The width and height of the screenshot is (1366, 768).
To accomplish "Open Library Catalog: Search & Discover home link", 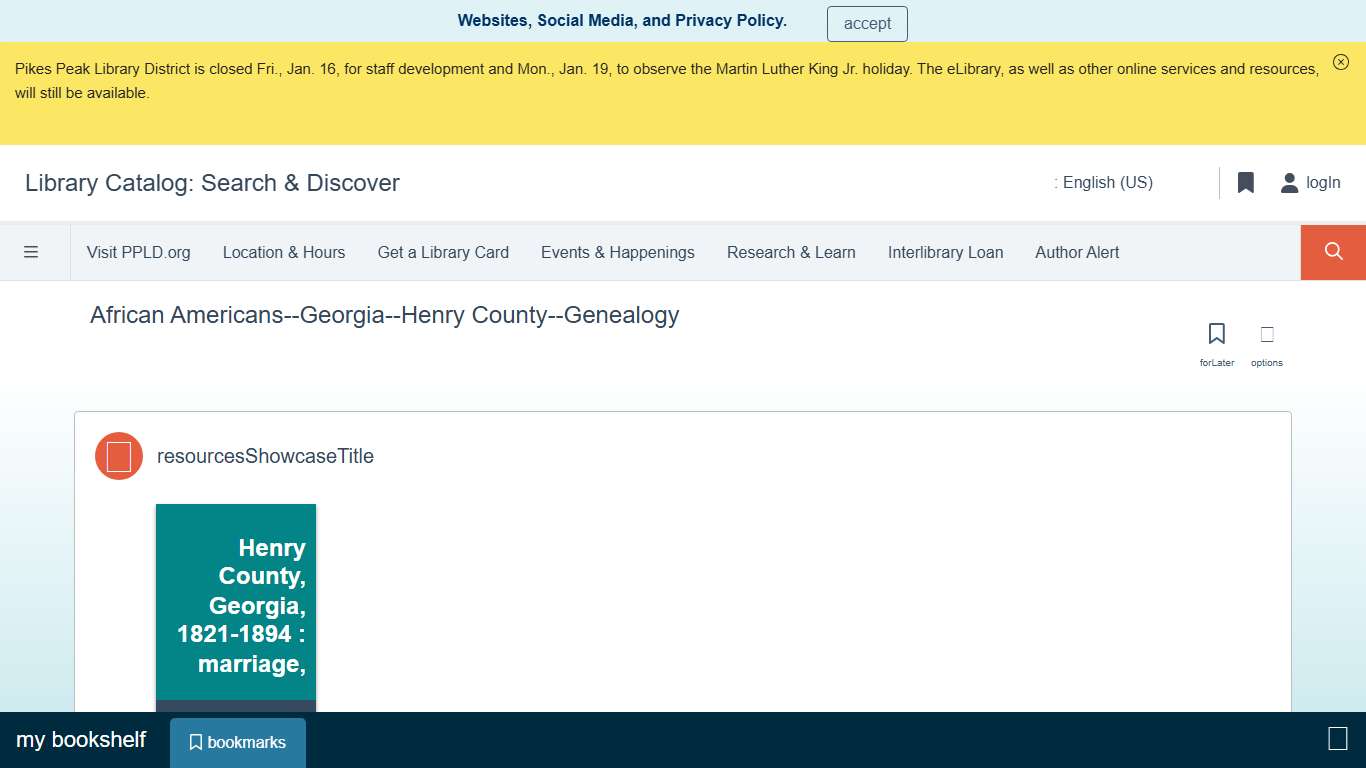I will (212, 183).
